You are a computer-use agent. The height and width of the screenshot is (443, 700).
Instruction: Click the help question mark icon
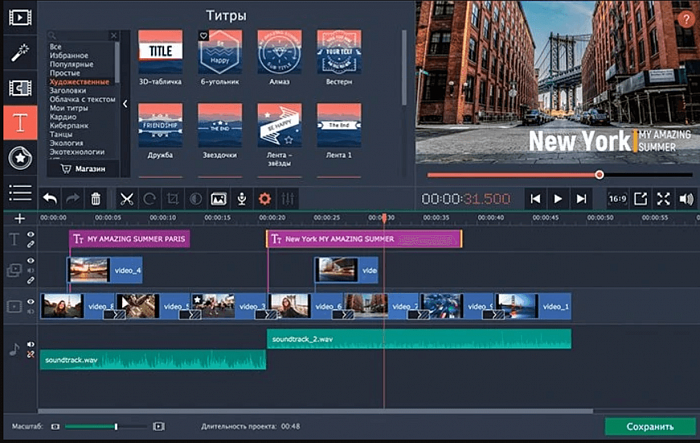pos(686,19)
